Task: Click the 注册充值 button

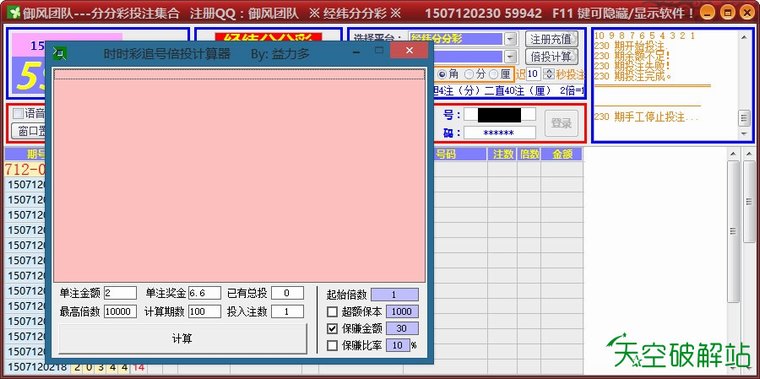Action: [x=552, y=39]
